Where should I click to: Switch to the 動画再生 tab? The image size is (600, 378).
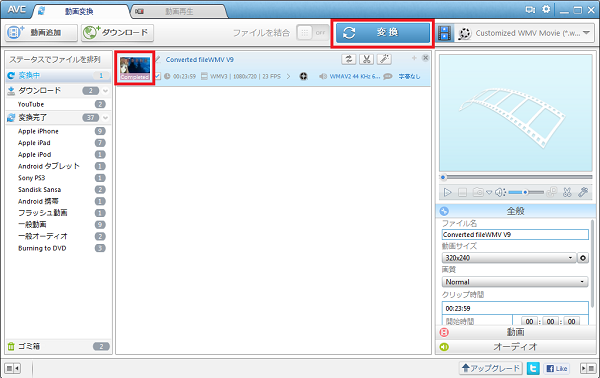coord(179,11)
